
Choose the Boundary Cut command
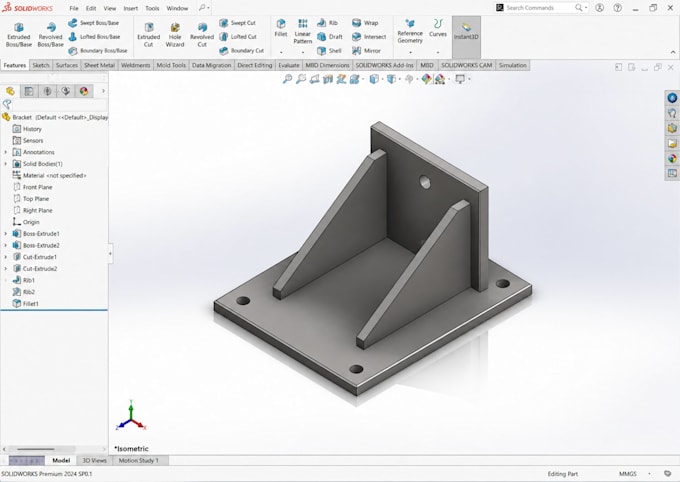point(242,51)
